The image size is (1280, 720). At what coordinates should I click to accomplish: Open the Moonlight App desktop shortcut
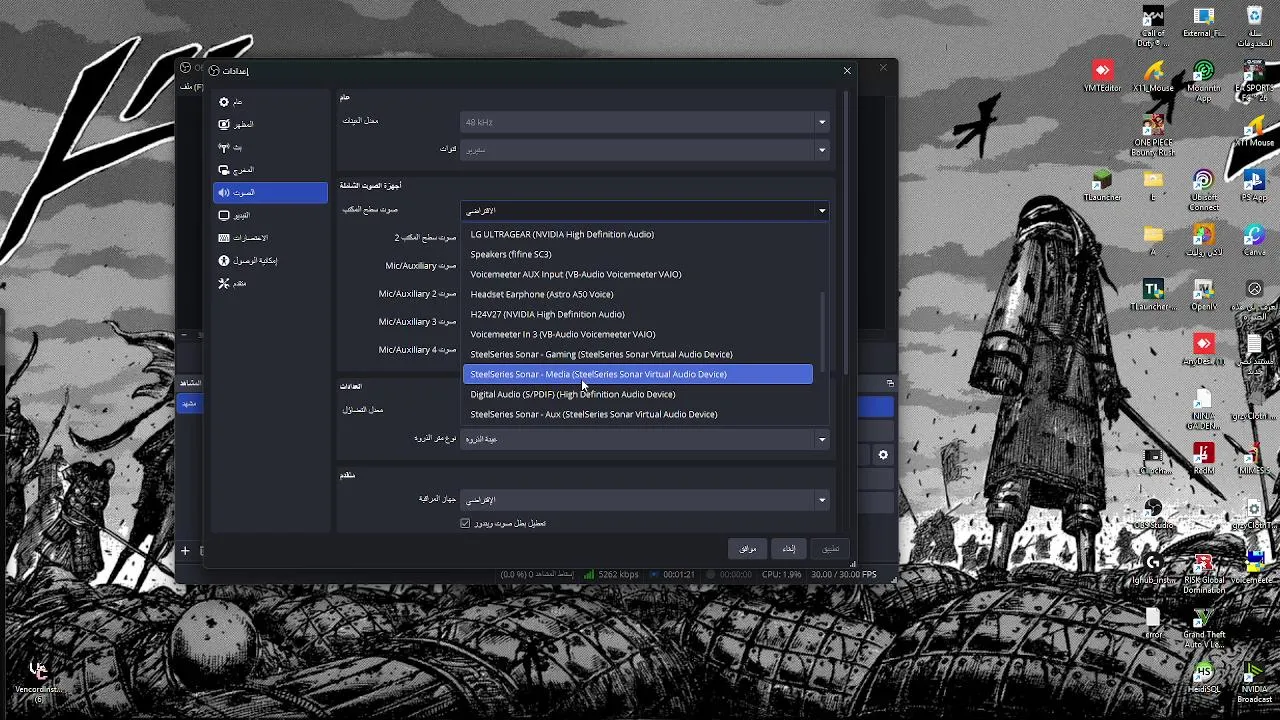pyautogui.click(x=1203, y=81)
